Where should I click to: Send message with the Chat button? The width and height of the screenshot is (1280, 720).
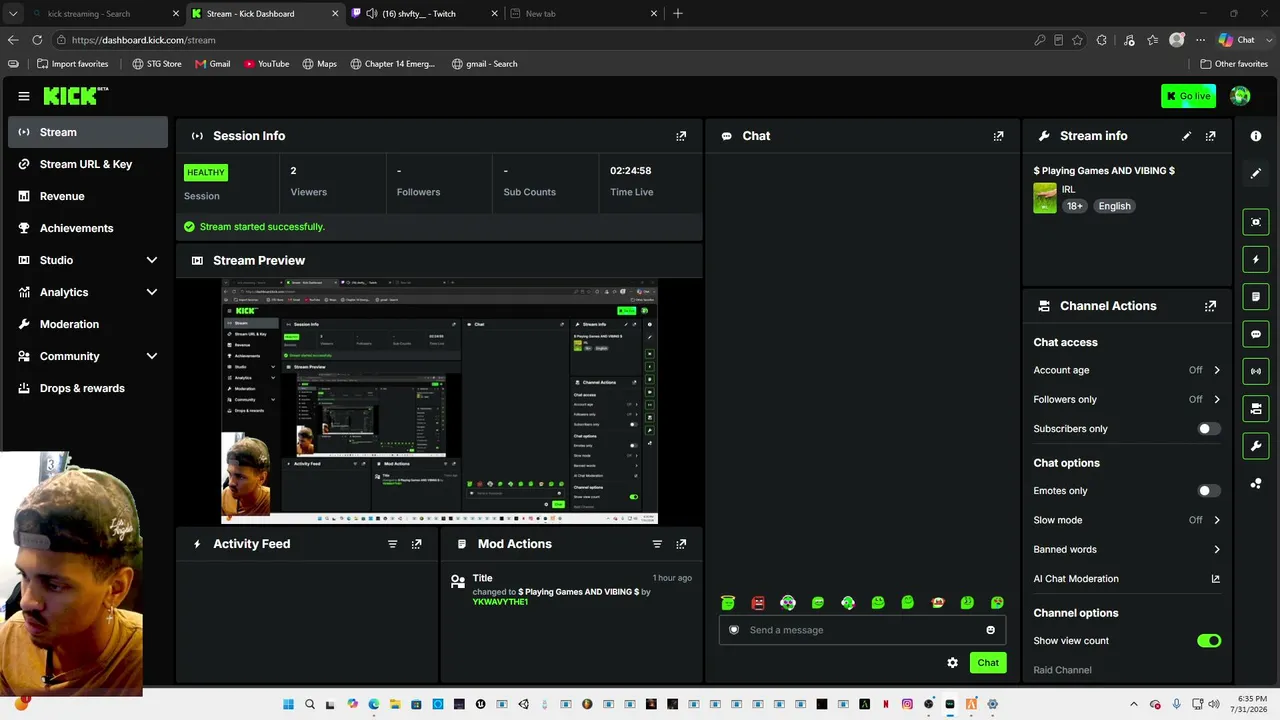(988, 663)
